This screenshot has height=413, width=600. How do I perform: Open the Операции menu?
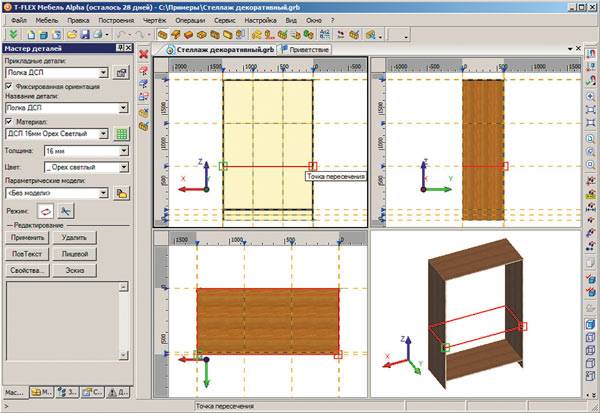coord(190,20)
